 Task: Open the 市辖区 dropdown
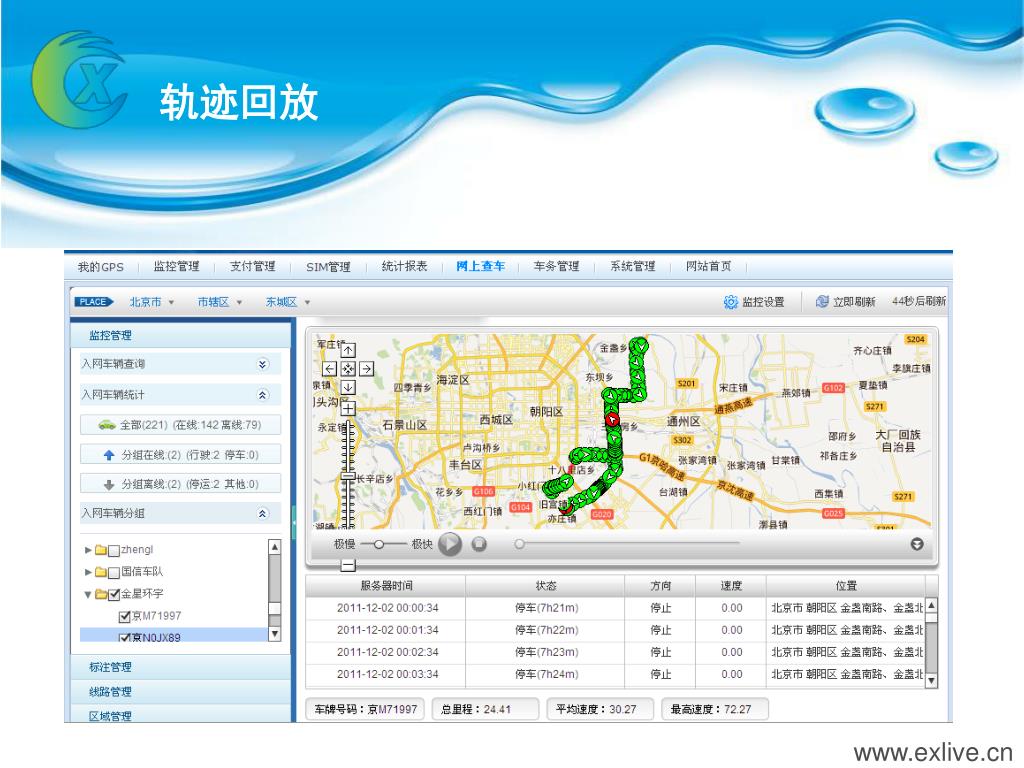point(220,302)
